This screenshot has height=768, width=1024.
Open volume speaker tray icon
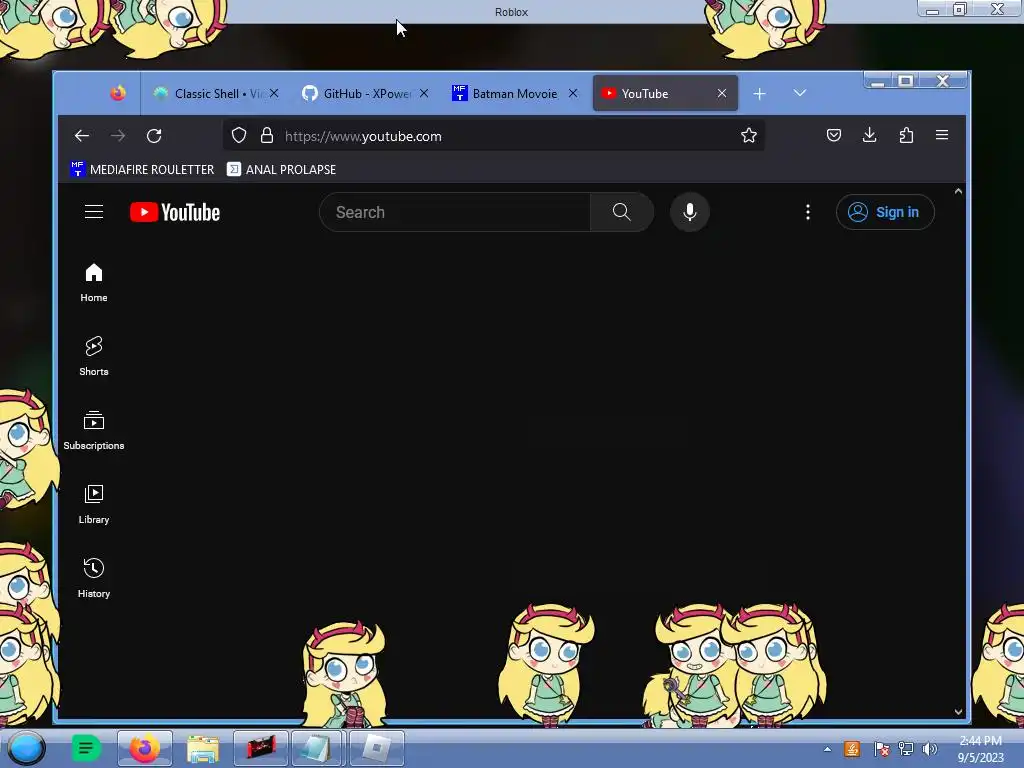tap(929, 749)
